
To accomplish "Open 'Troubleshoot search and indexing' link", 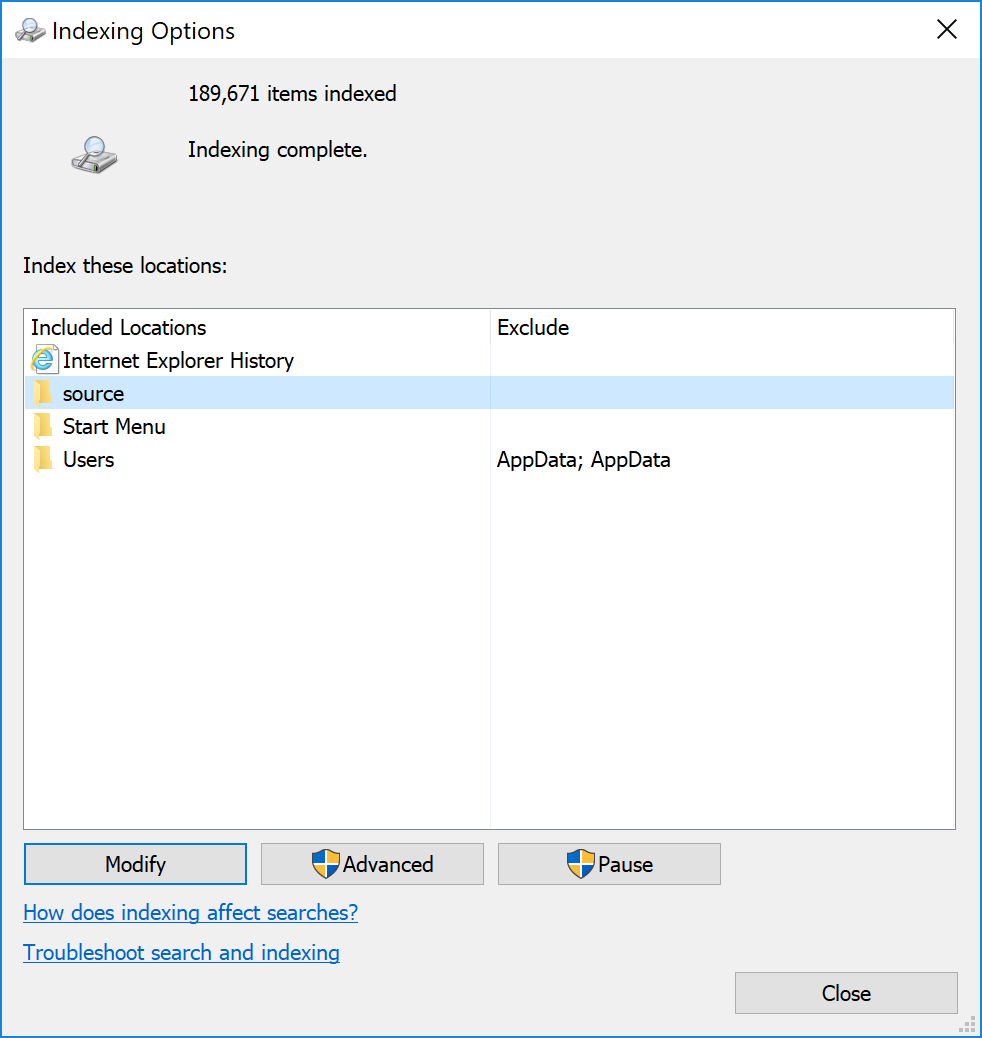I will [181, 952].
